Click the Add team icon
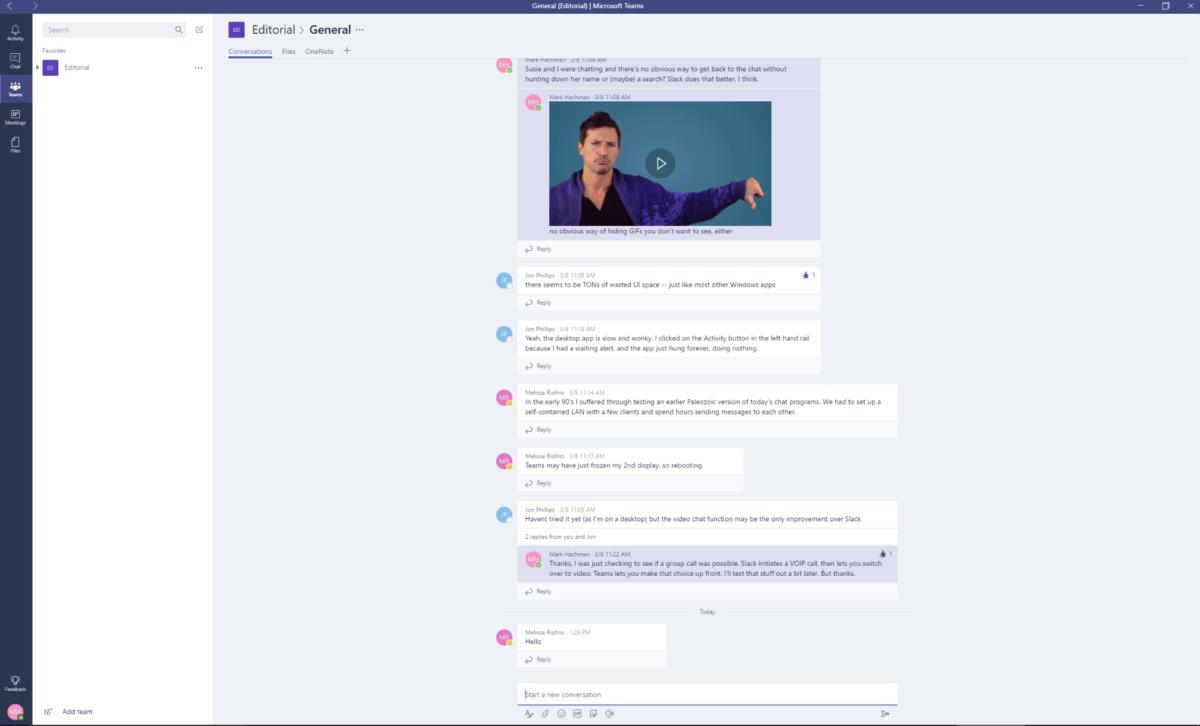The height and width of the screenshot is (726, 1200). coord(48,712)
